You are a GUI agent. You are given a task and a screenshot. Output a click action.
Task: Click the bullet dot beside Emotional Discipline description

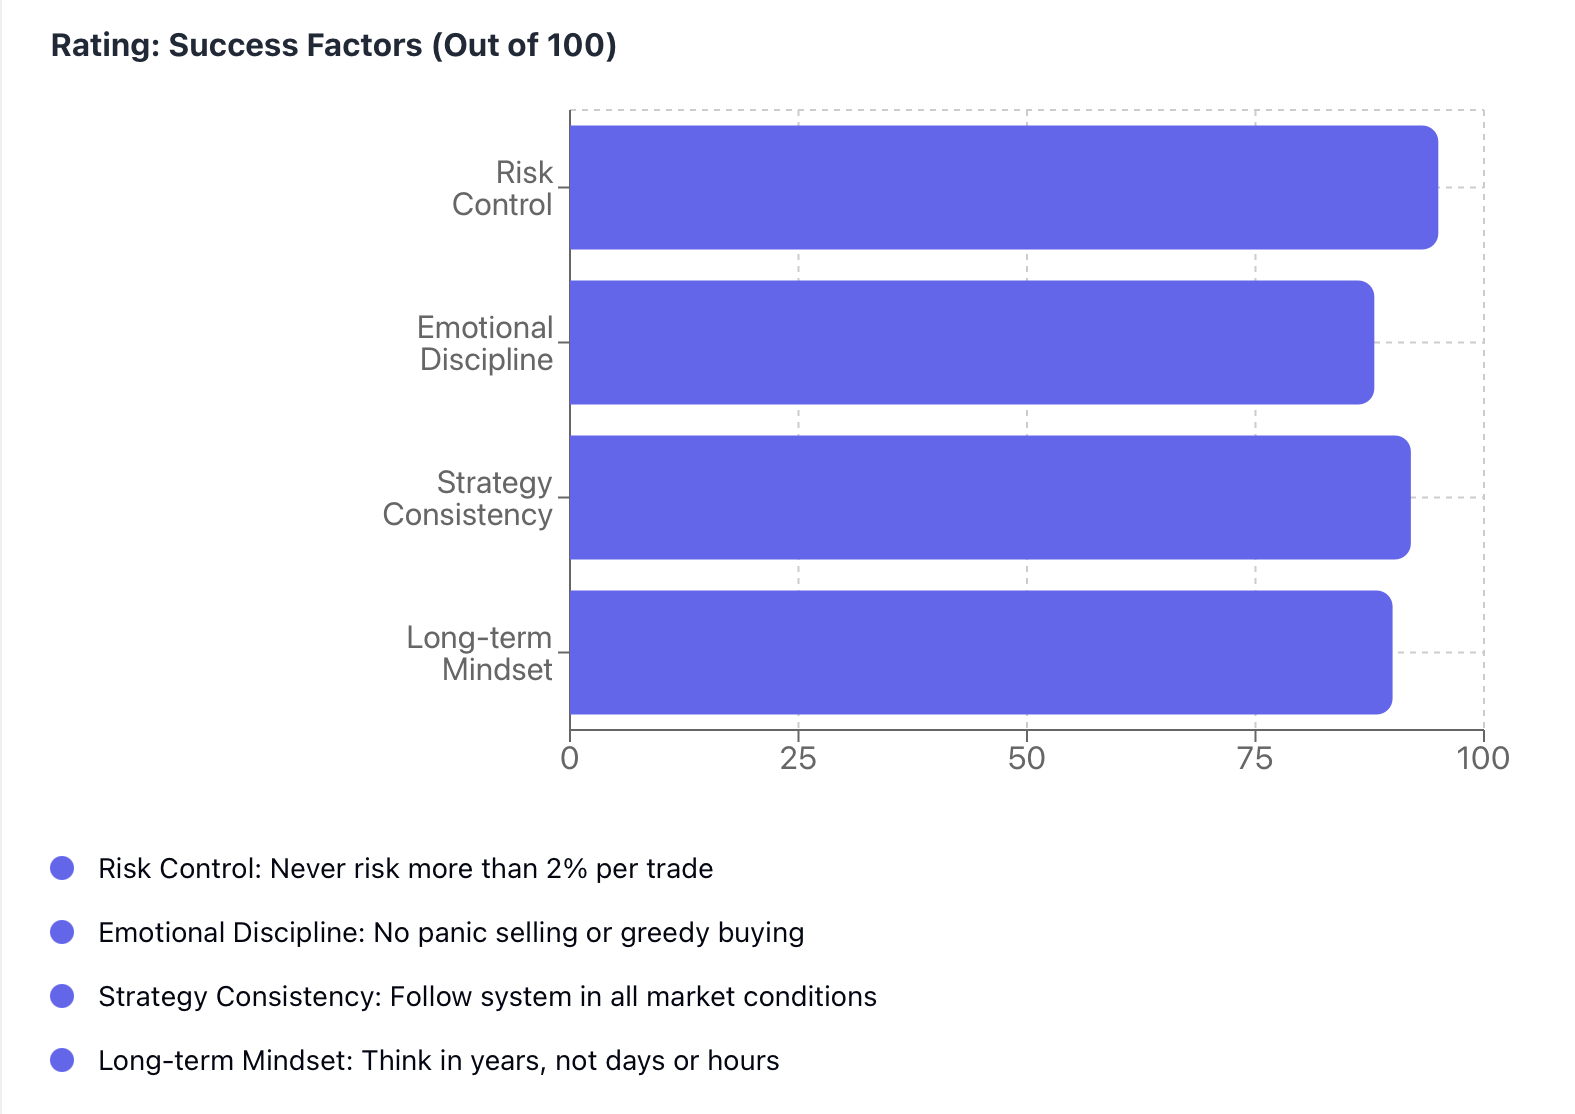(x=62, y=932)
